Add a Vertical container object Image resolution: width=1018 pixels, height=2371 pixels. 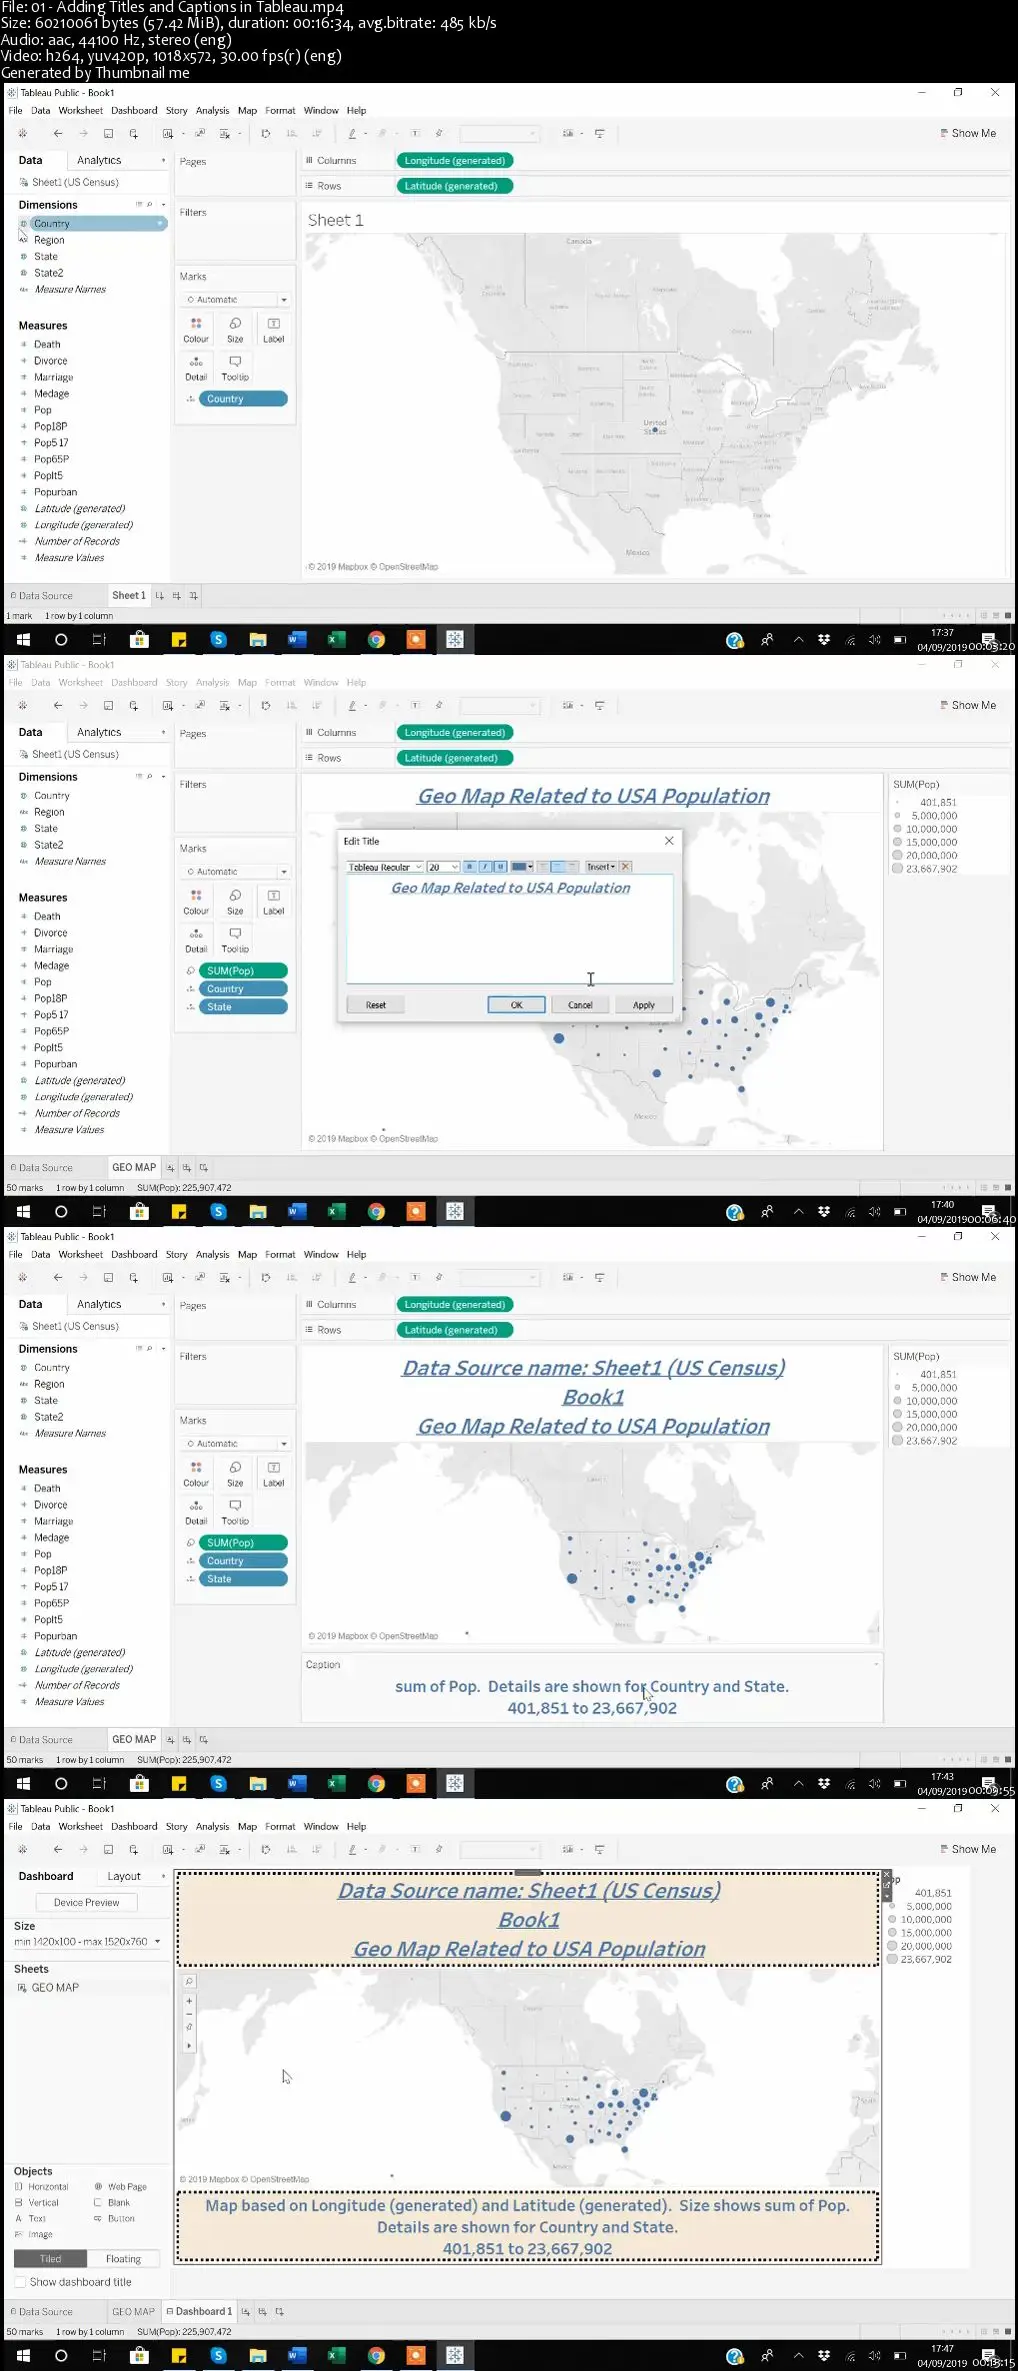point(37,2203)
